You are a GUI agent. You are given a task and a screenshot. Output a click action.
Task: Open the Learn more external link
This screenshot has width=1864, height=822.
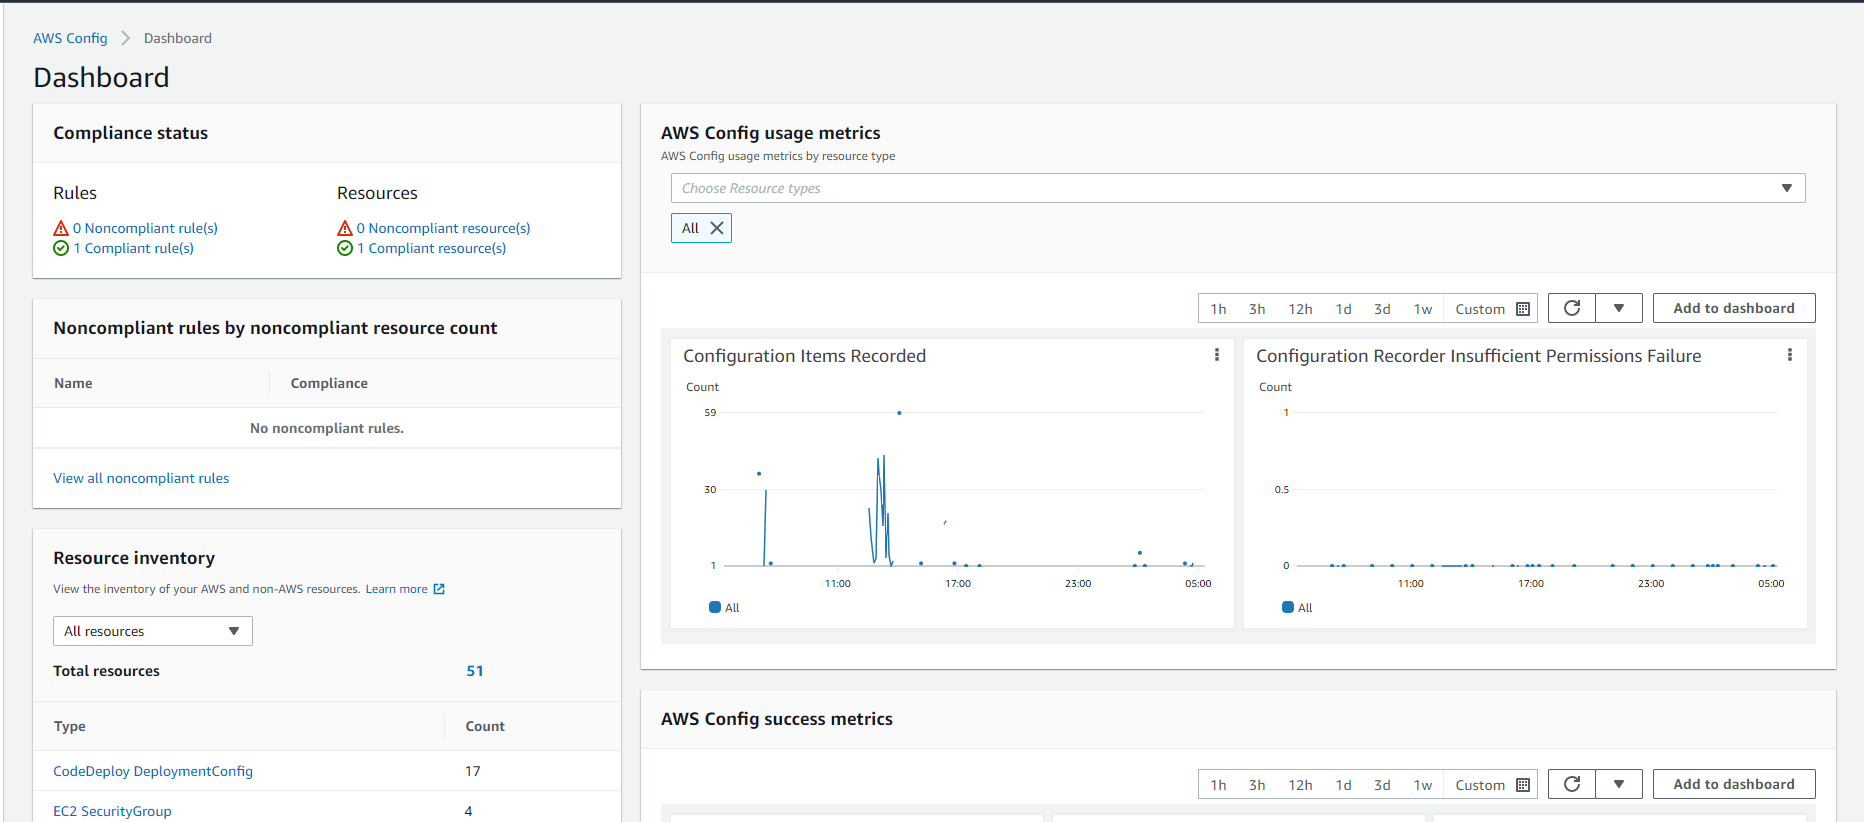pos(405,589)
